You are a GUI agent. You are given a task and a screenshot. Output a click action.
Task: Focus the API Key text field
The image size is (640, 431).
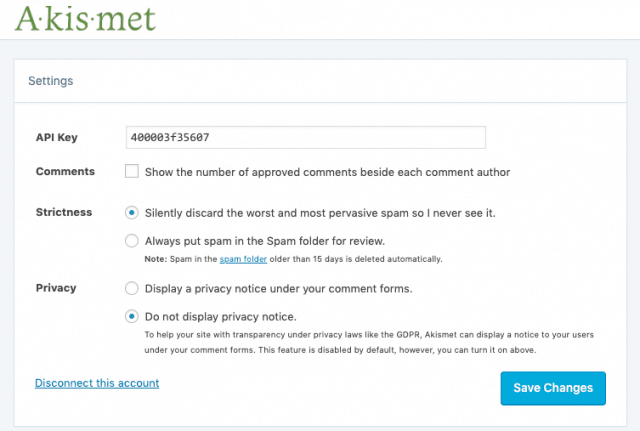point(306,137)
